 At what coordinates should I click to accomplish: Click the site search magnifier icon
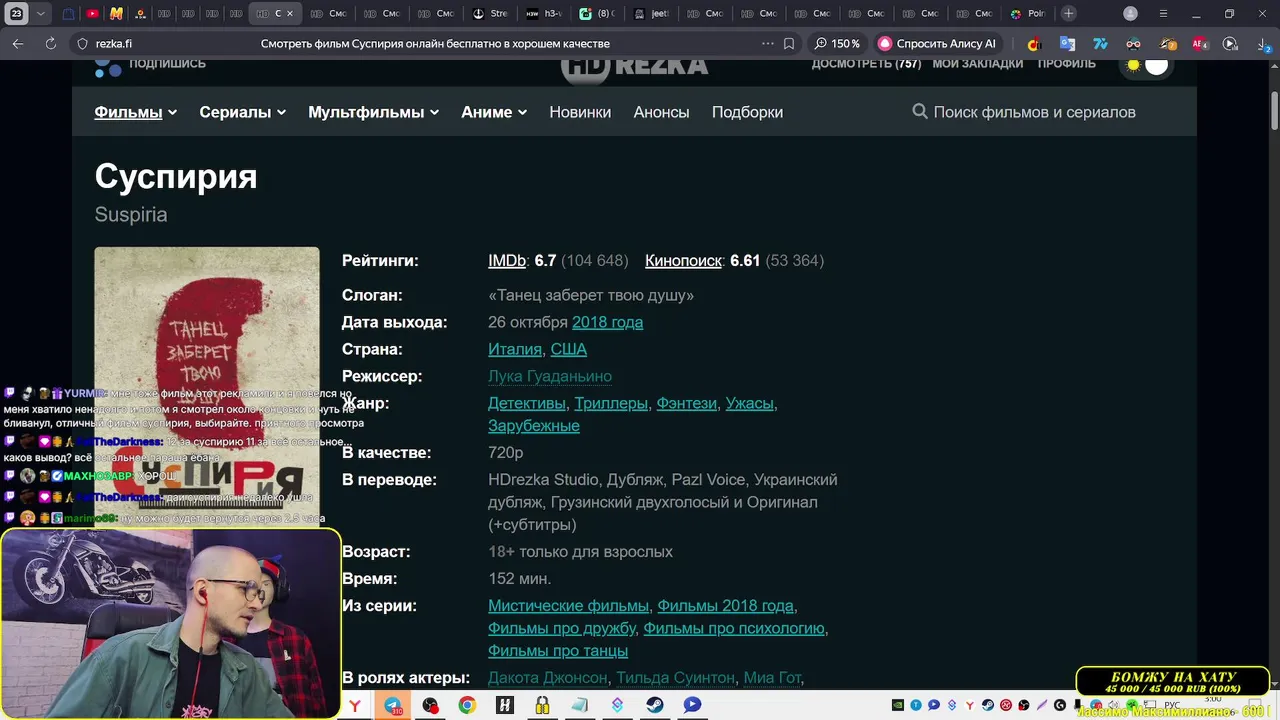point(920,112)
